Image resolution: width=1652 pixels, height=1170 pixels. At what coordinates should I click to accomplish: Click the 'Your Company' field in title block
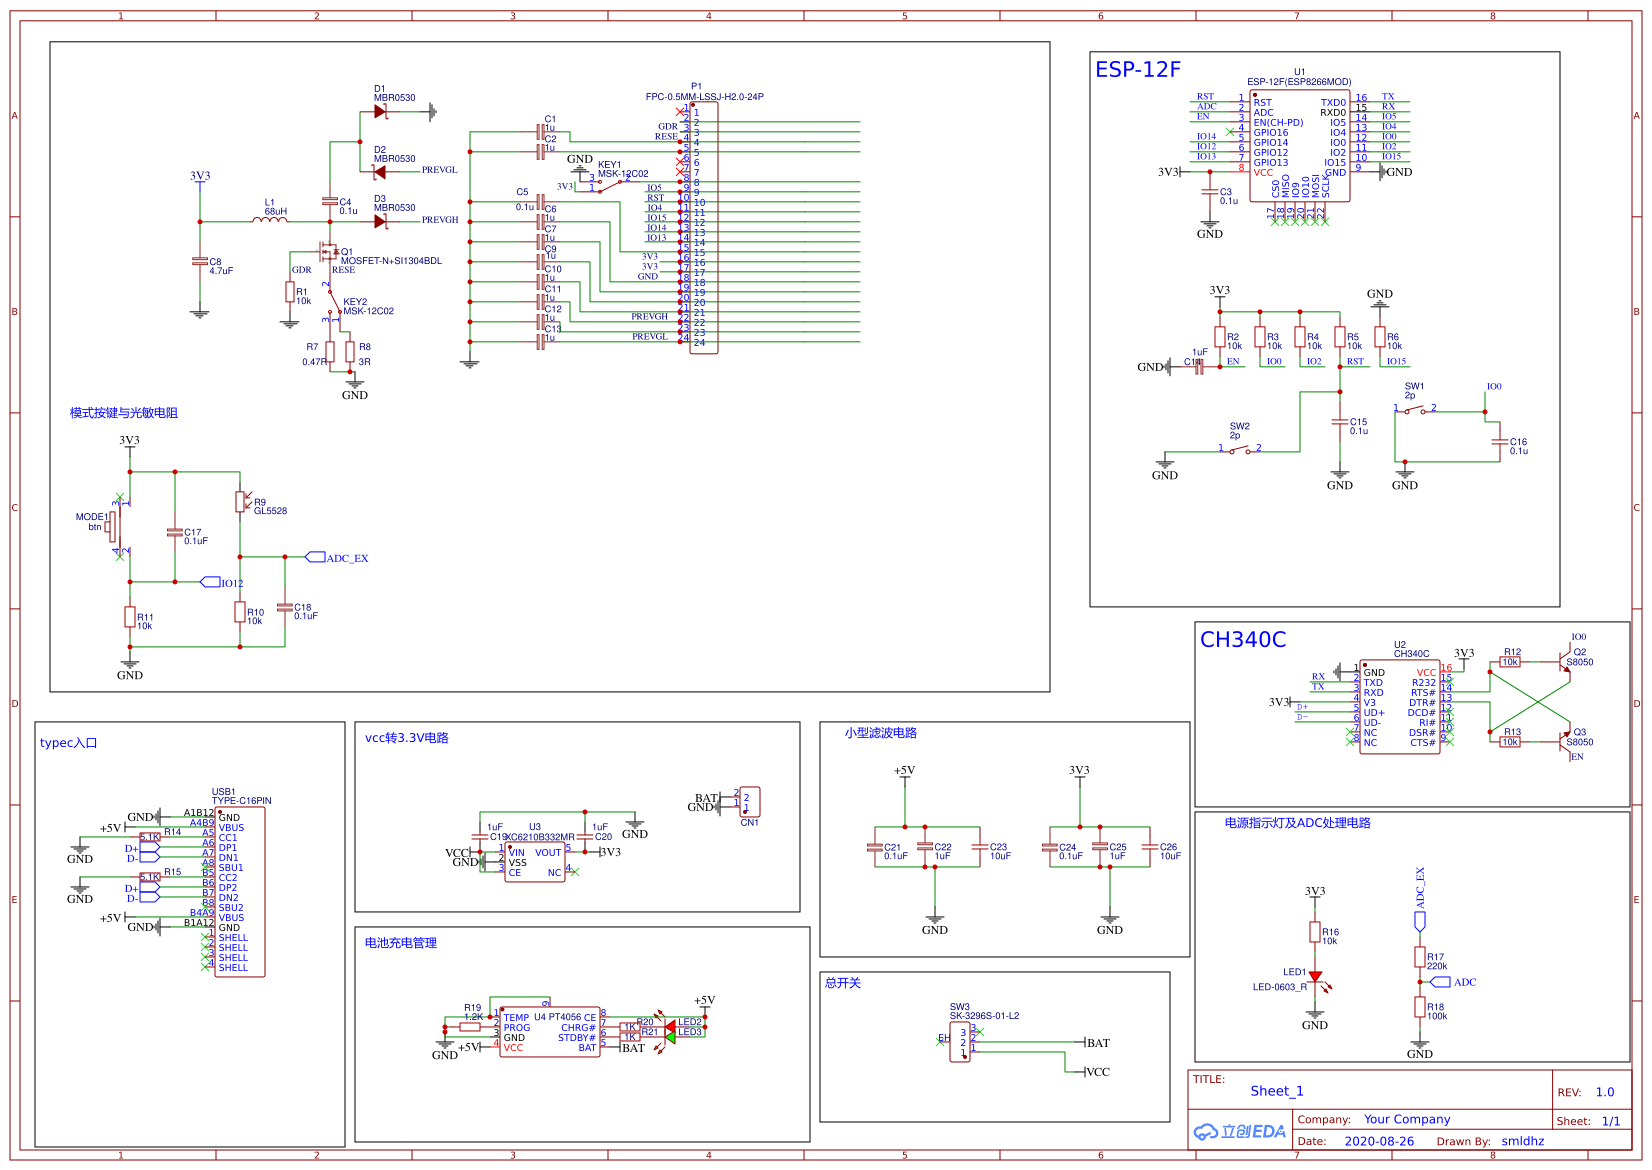click(1407, 1119)
